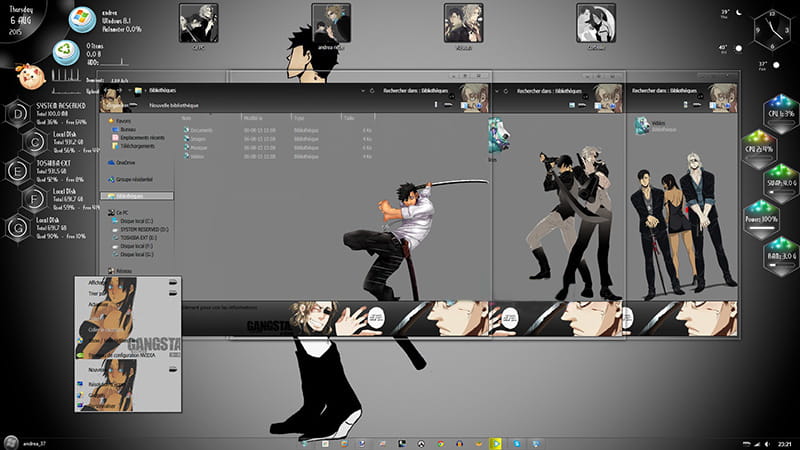Open the black-and-white artwork desktop shortcut
800x450 pixels.
tap(596, 22)
